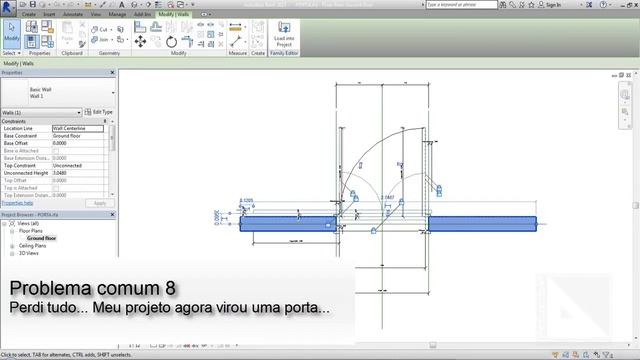Open the navigation wheel in view
Screen dimensions: 640x360
625,95
